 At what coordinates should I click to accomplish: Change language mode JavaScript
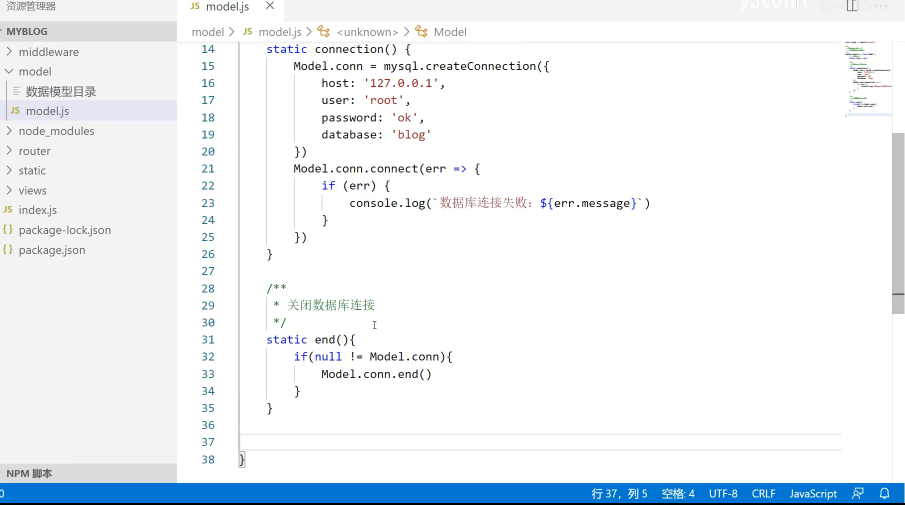pos(813,493)
